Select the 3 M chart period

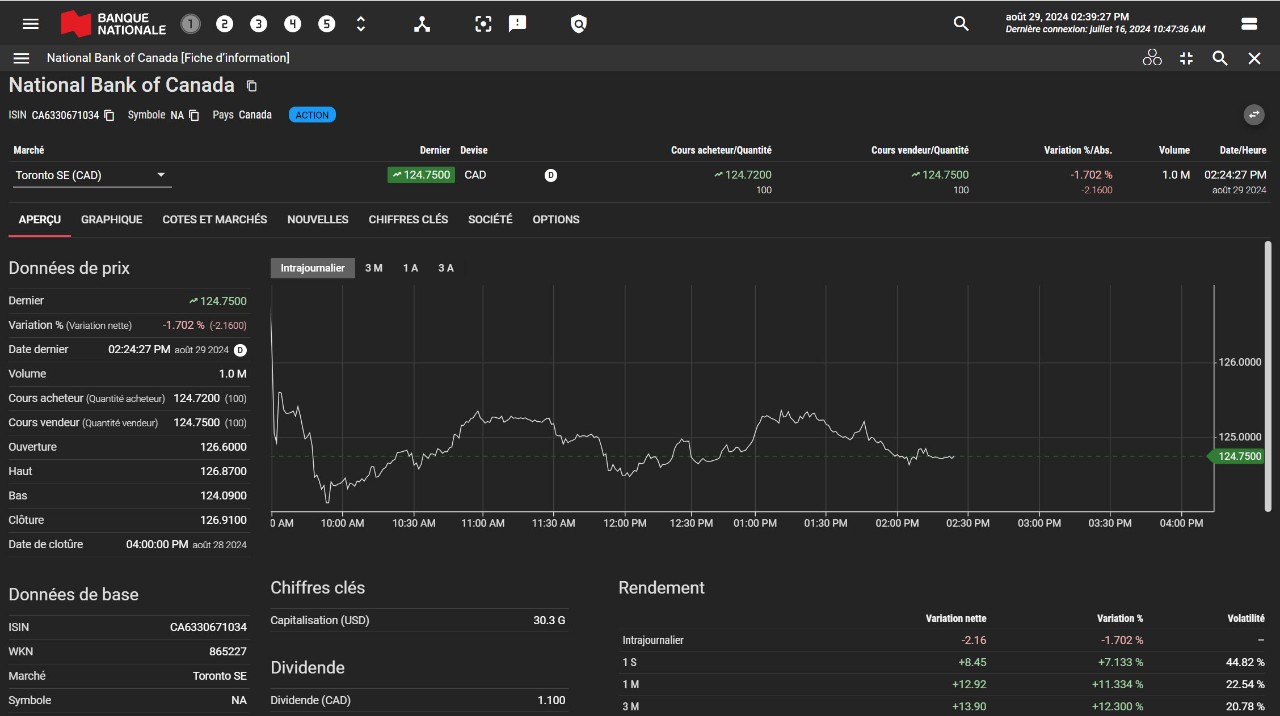click(x=374, y=268)
